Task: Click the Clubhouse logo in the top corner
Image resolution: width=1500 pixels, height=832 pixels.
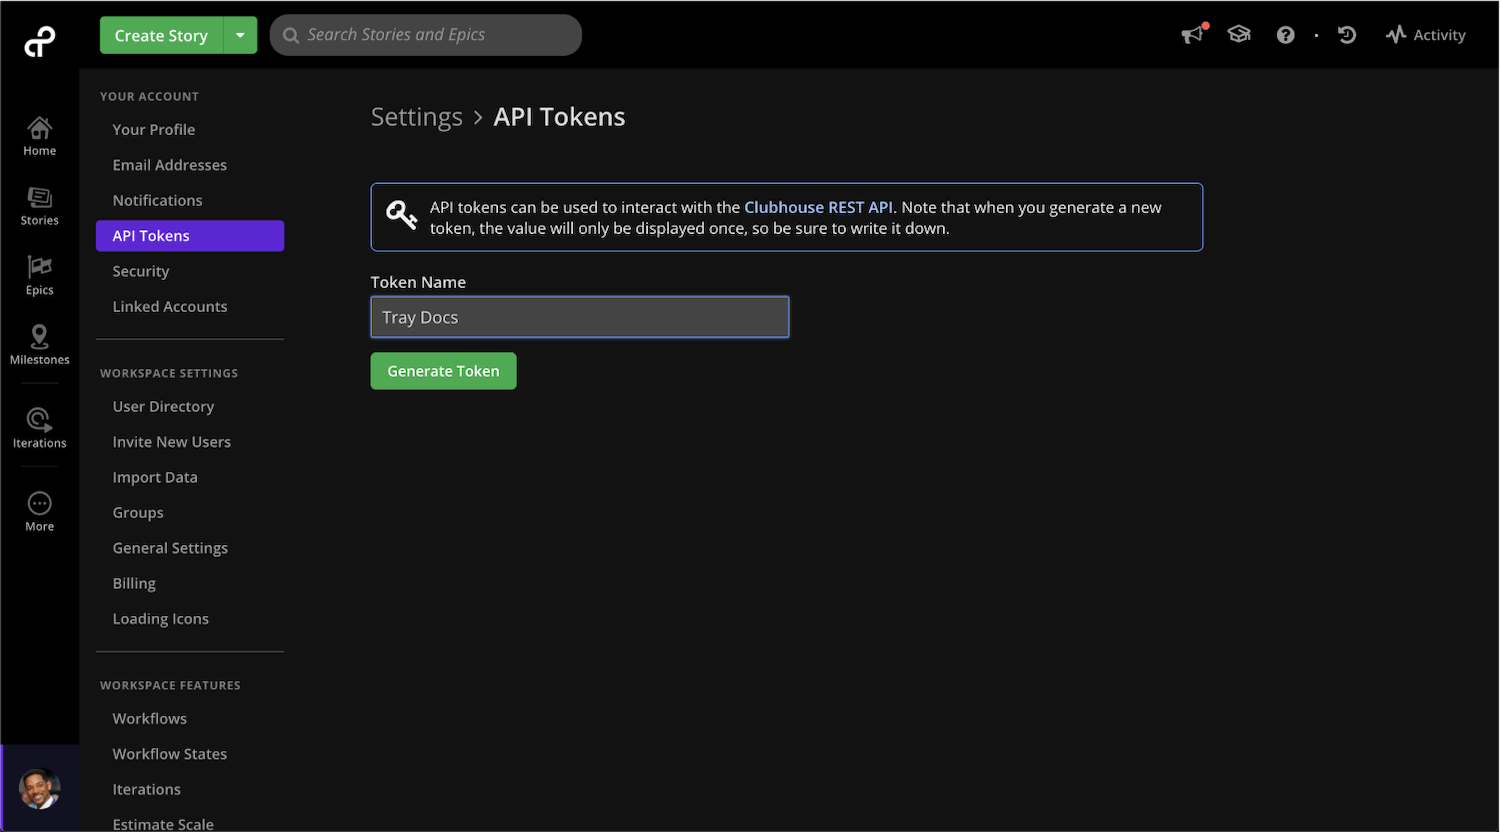Action: coord(39,40)
